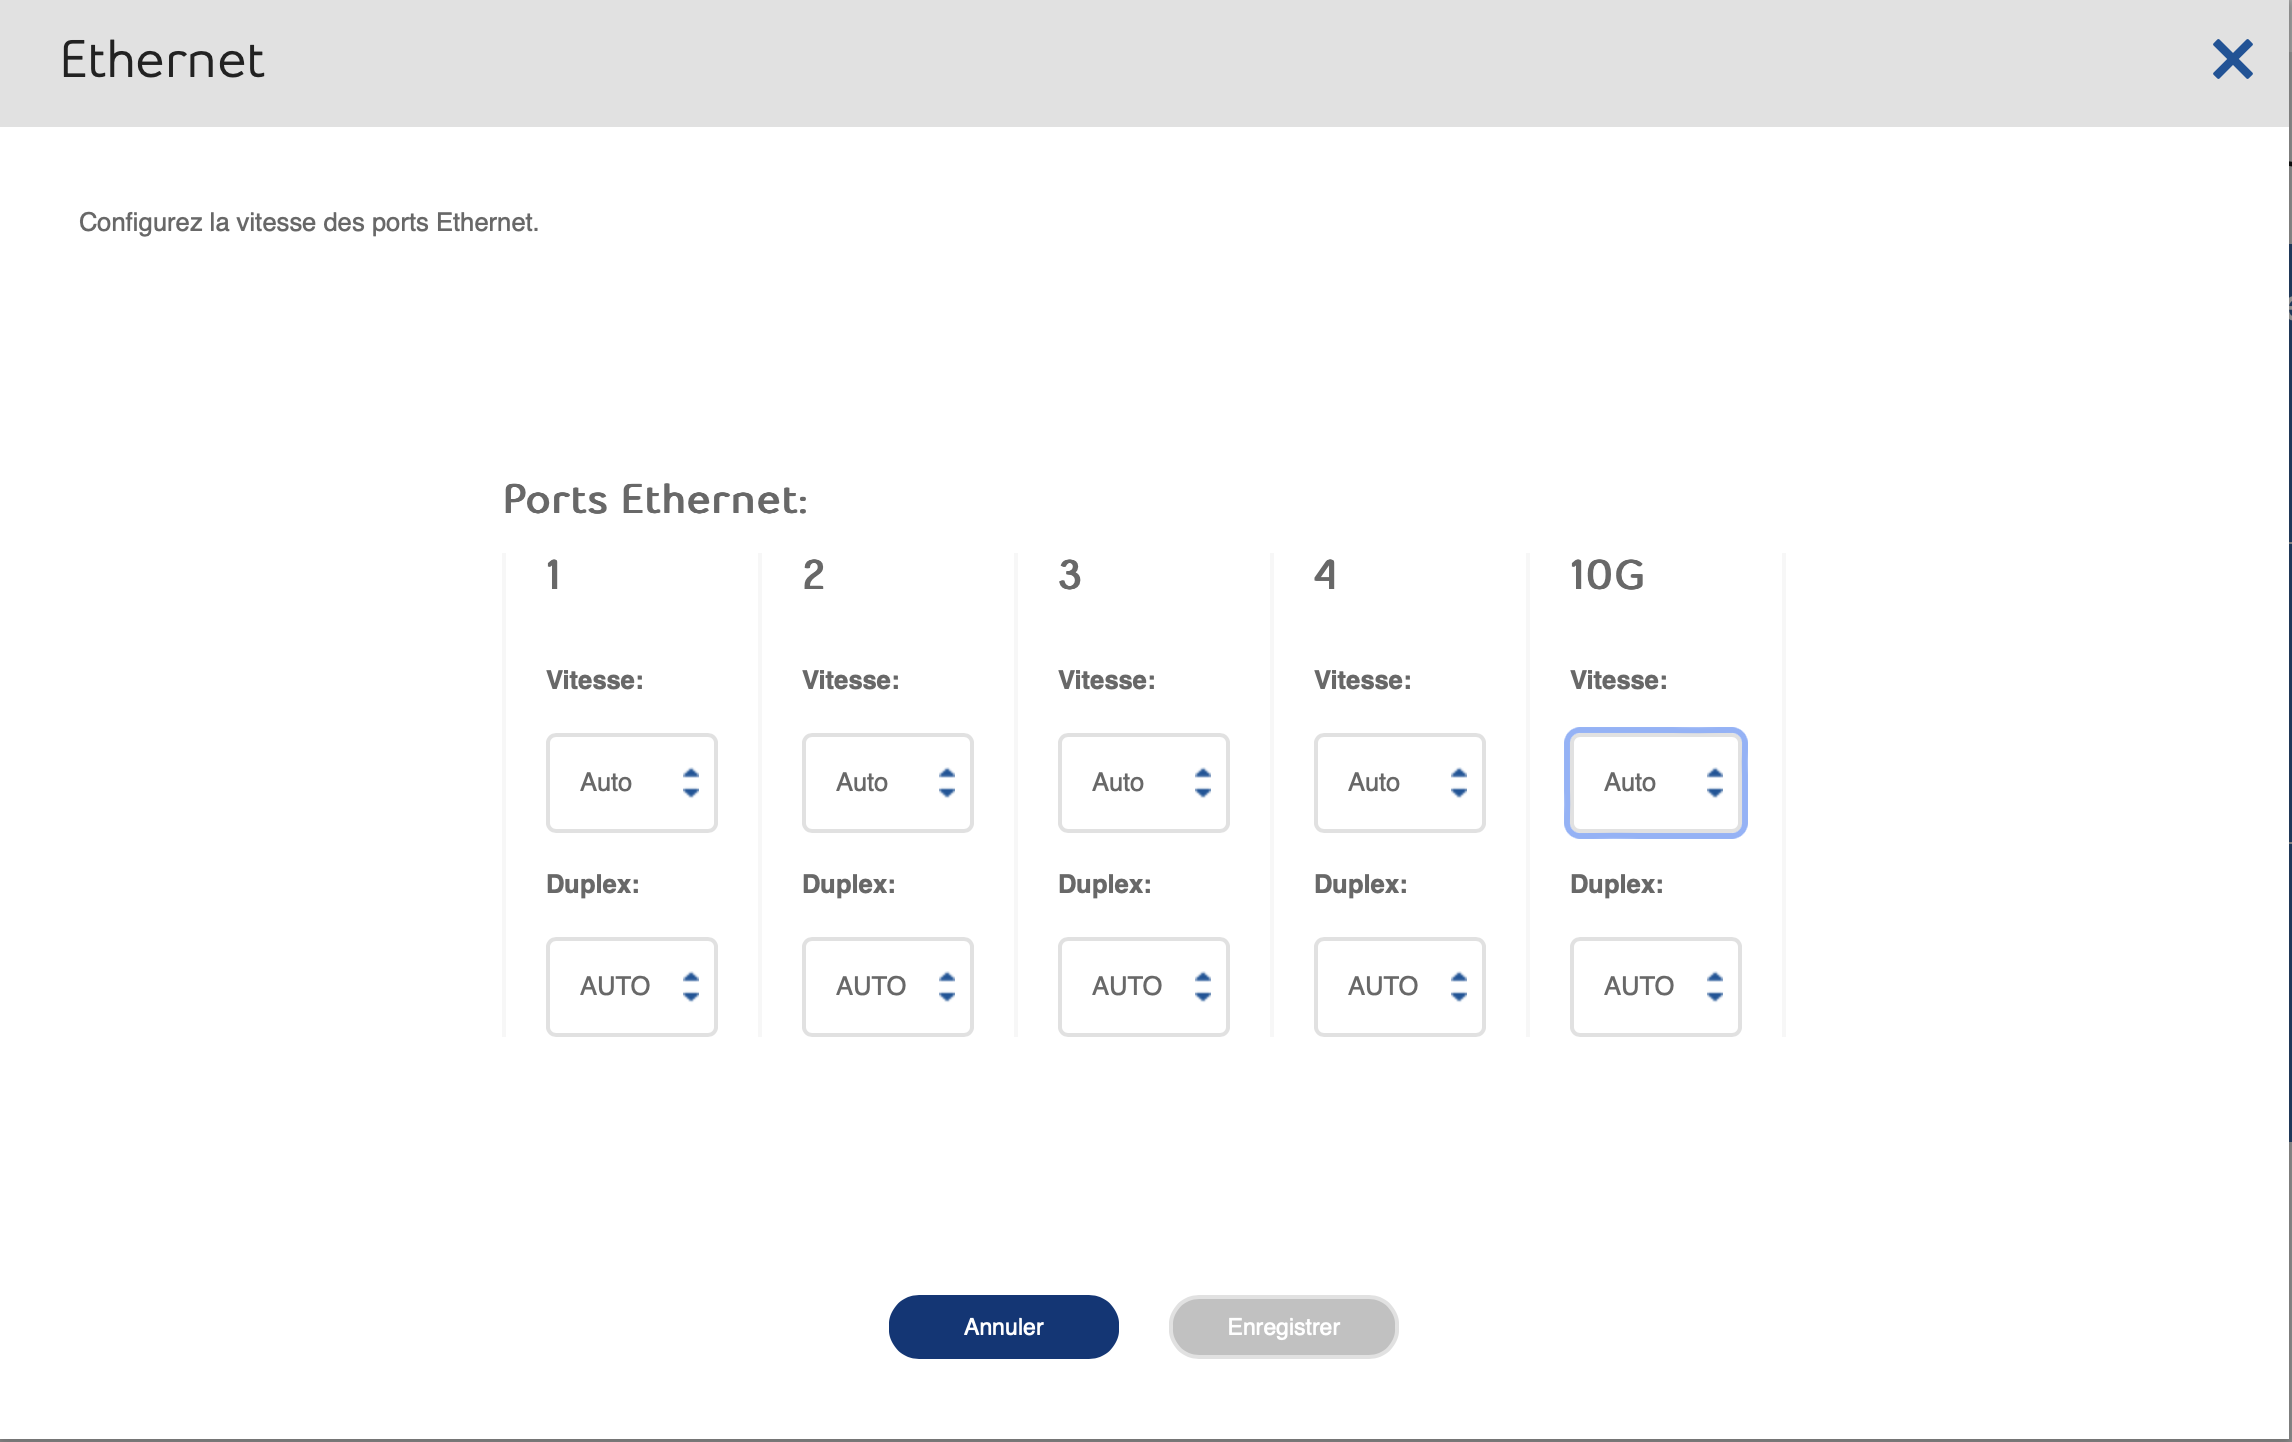Open the port 1 Duplex dropdown
This screenshot has height=1442, width=2292.
[x=621, y=987]
